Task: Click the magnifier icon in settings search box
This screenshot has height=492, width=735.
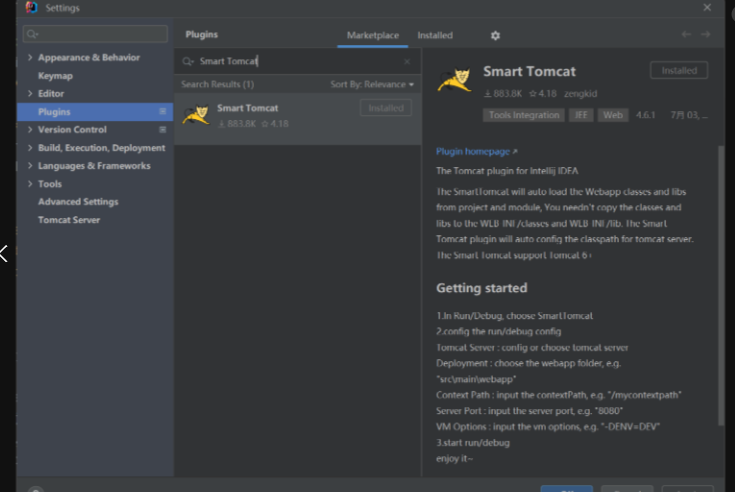Action: tap(32, 34)
